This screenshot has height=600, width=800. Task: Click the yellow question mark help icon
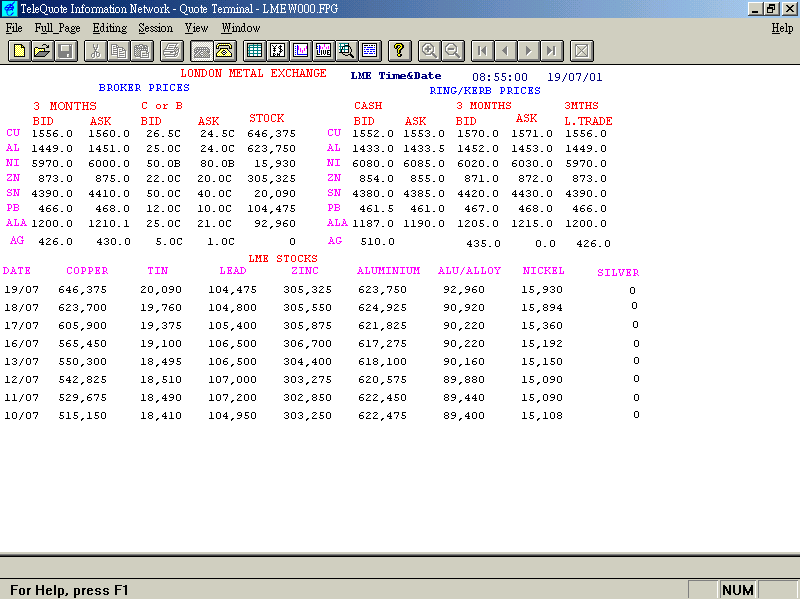point(399,51)
